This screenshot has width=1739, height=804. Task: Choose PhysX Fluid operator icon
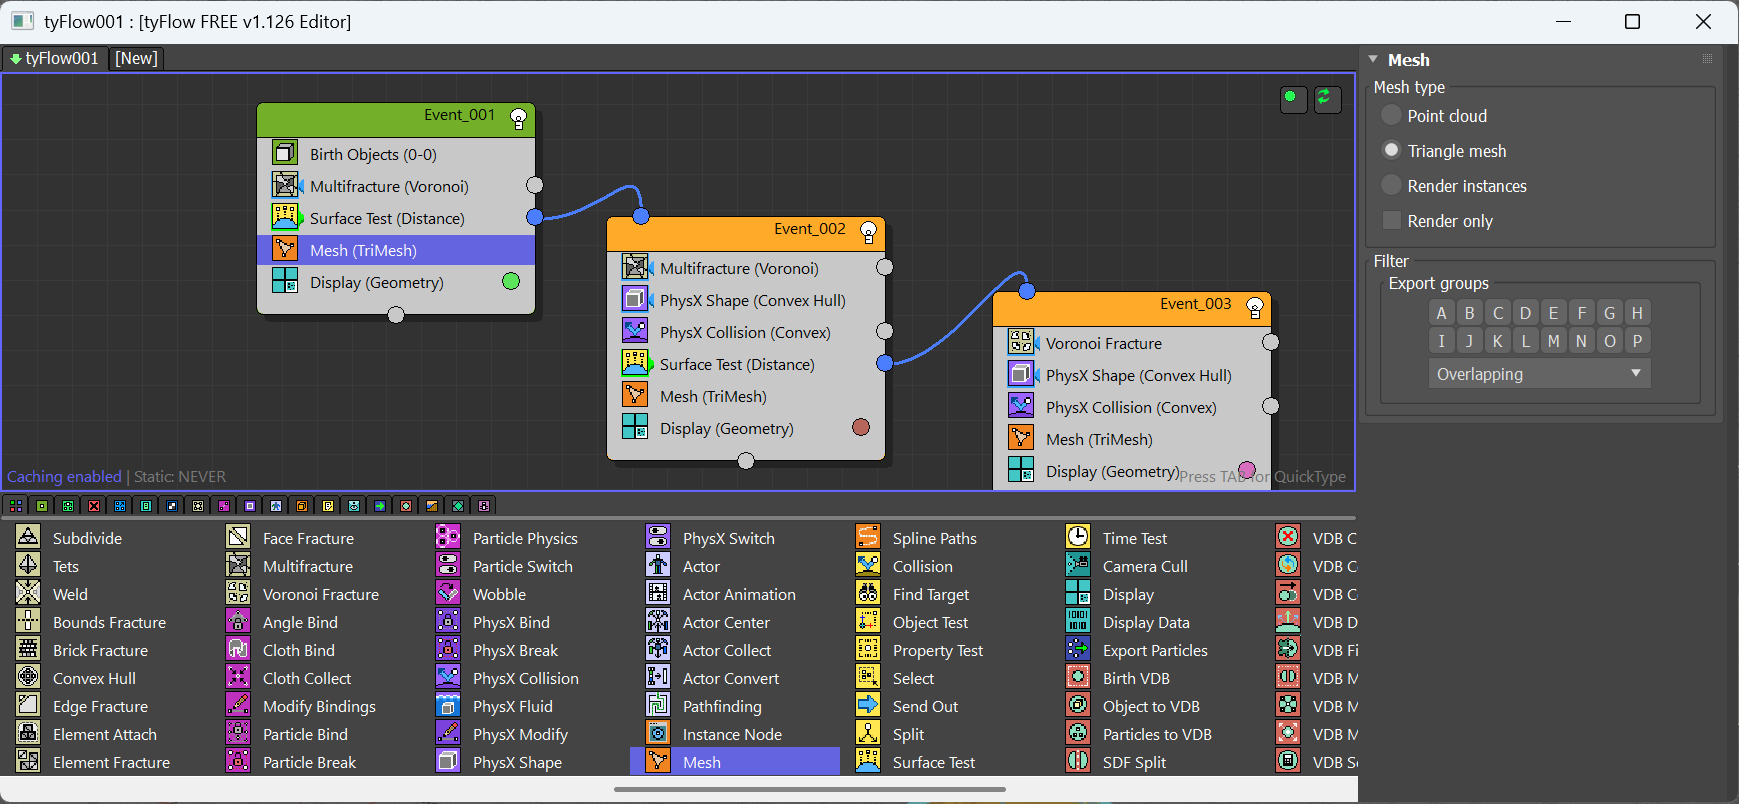pos(448,705)
